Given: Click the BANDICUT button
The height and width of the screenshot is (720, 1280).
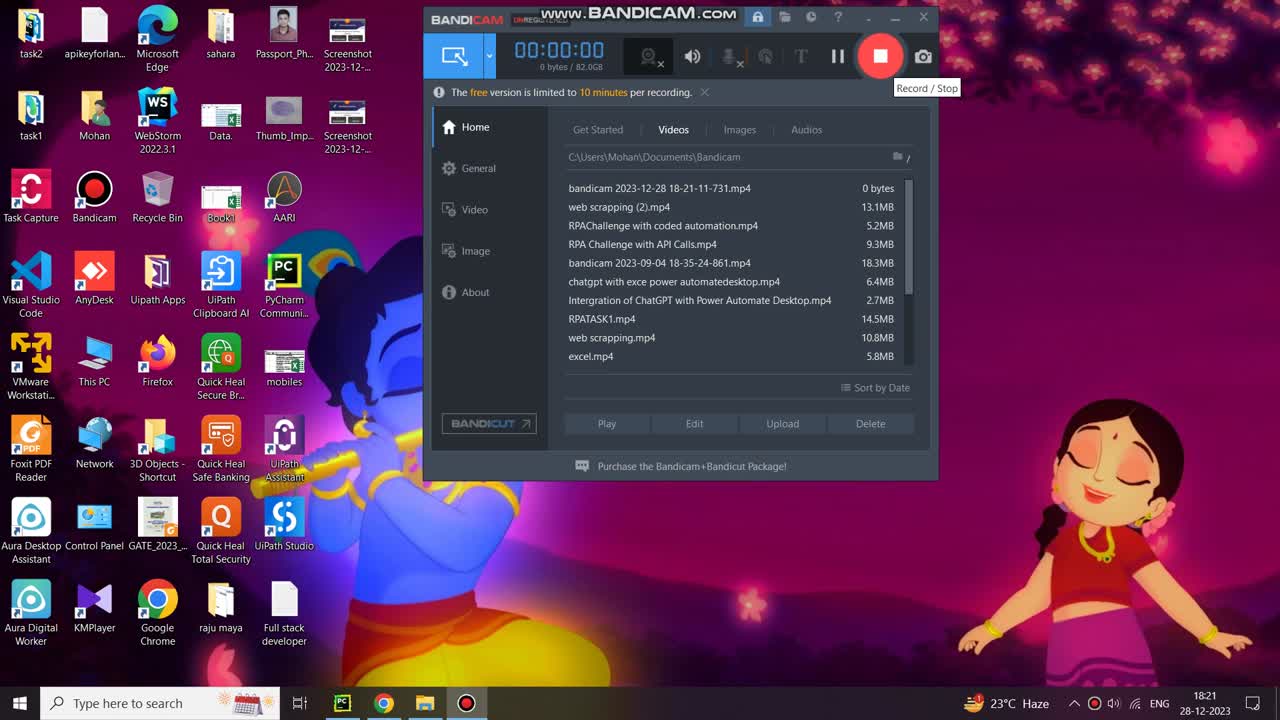Looking at the screenshot, I should click(x=489, y=424).
